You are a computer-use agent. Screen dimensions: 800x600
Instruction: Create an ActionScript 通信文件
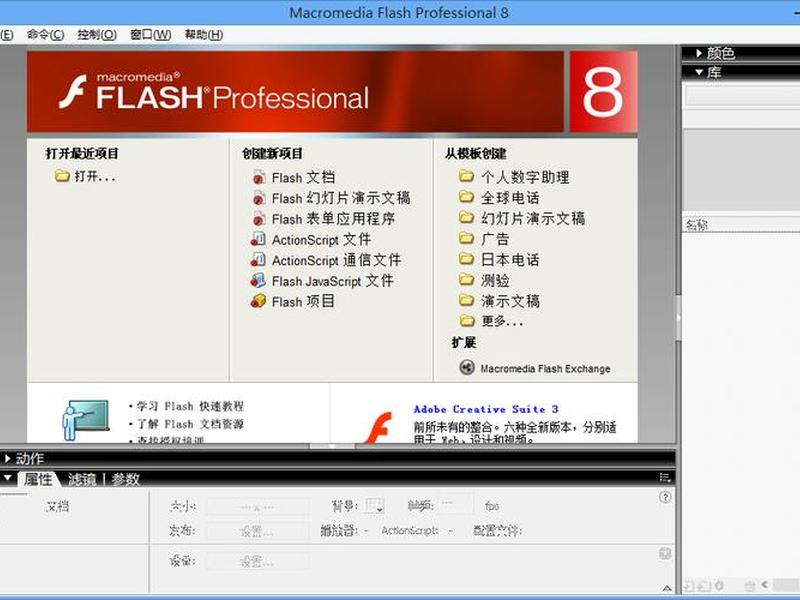pyautogui.click(x=336, y=260)
